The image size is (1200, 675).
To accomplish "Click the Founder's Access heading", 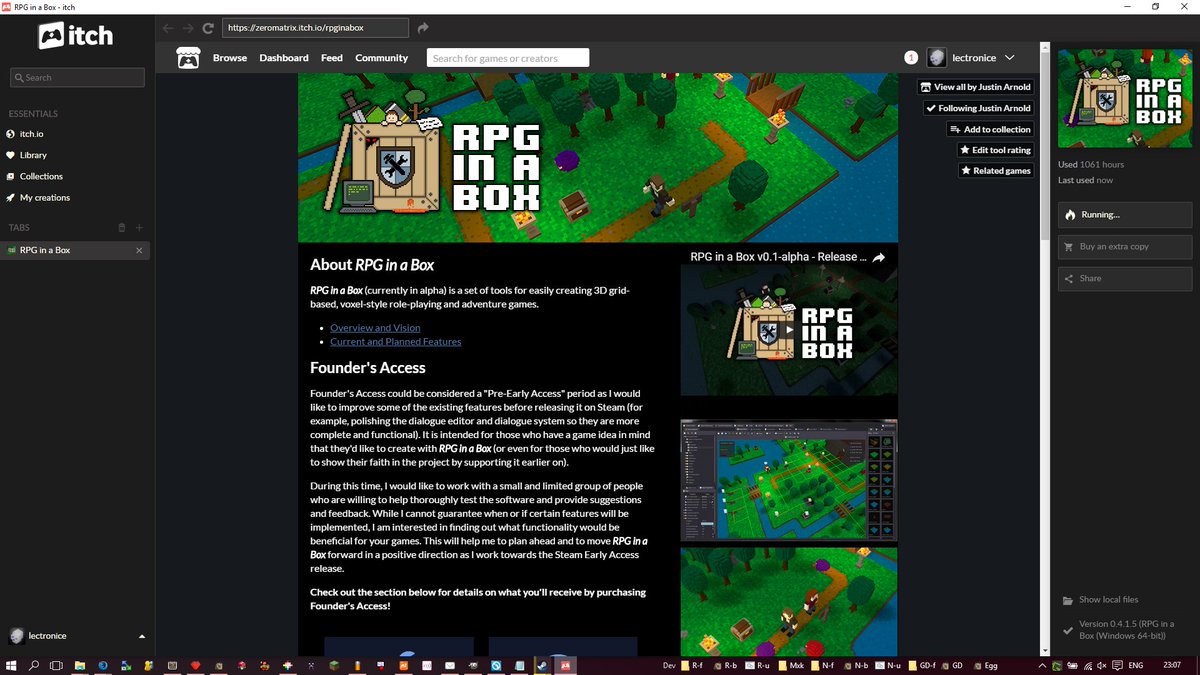I will click(368, 367).
